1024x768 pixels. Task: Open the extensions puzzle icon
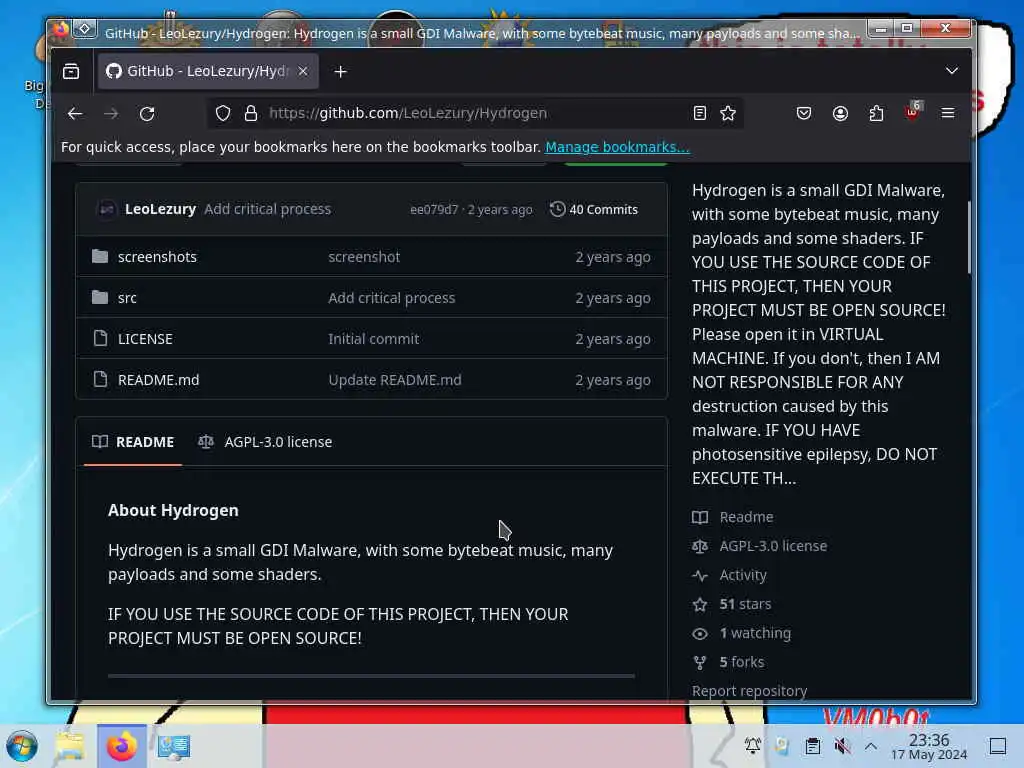876,114
